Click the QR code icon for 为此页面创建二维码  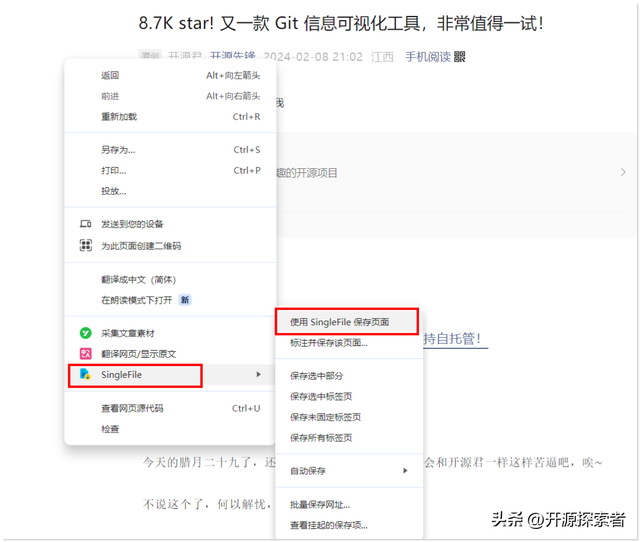[85, 245]
